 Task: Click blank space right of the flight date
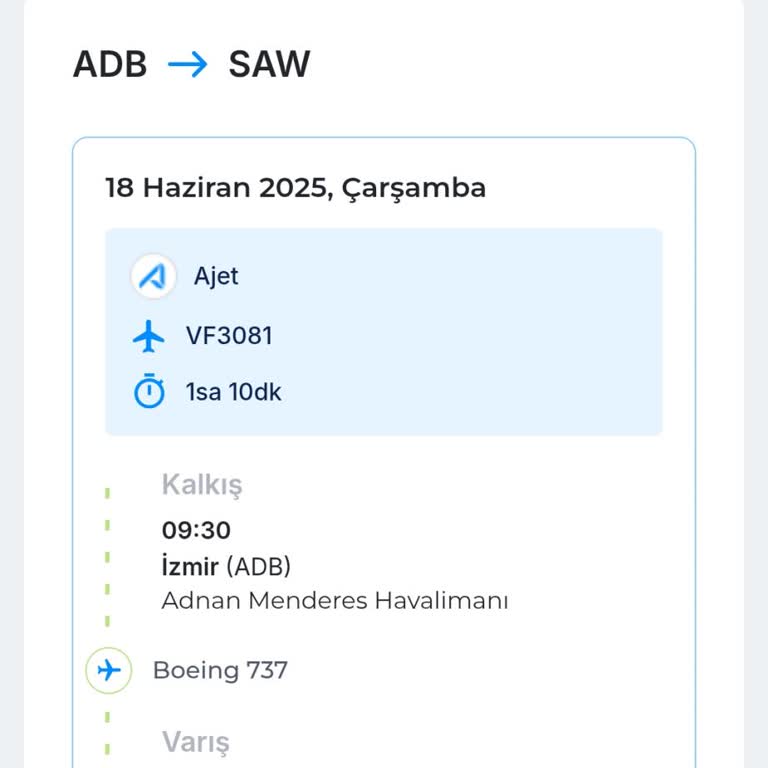point(590,187)
